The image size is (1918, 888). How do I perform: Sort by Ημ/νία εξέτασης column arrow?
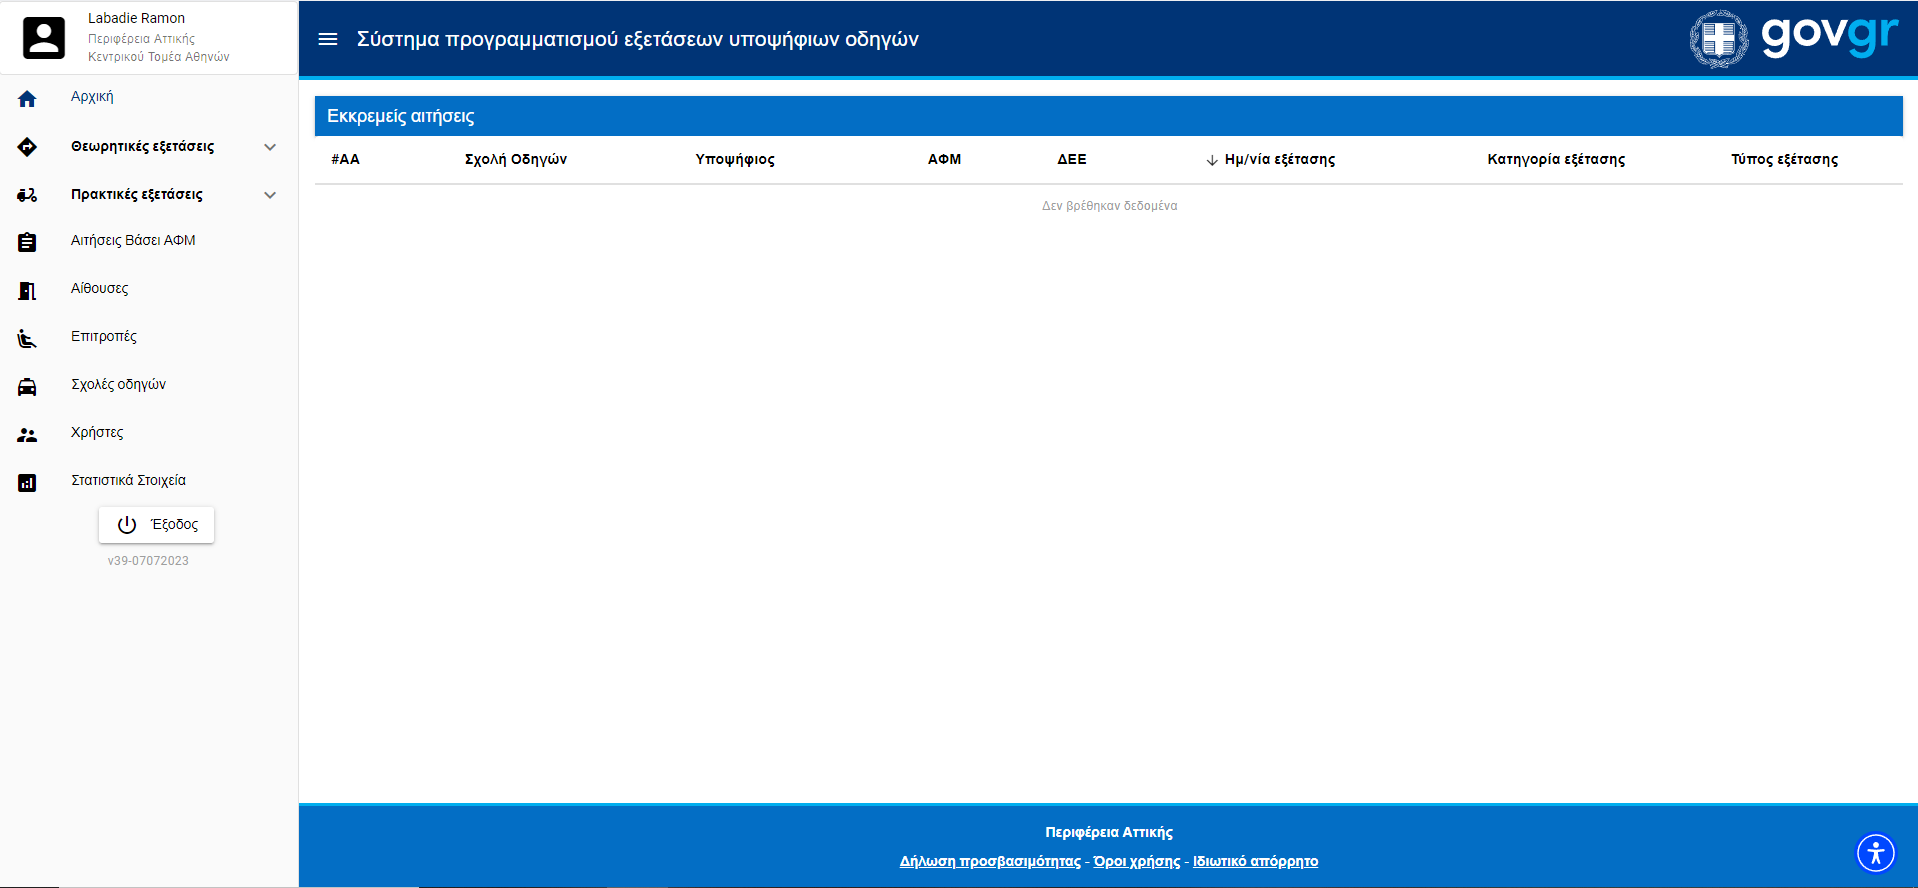click(1211, 160)
